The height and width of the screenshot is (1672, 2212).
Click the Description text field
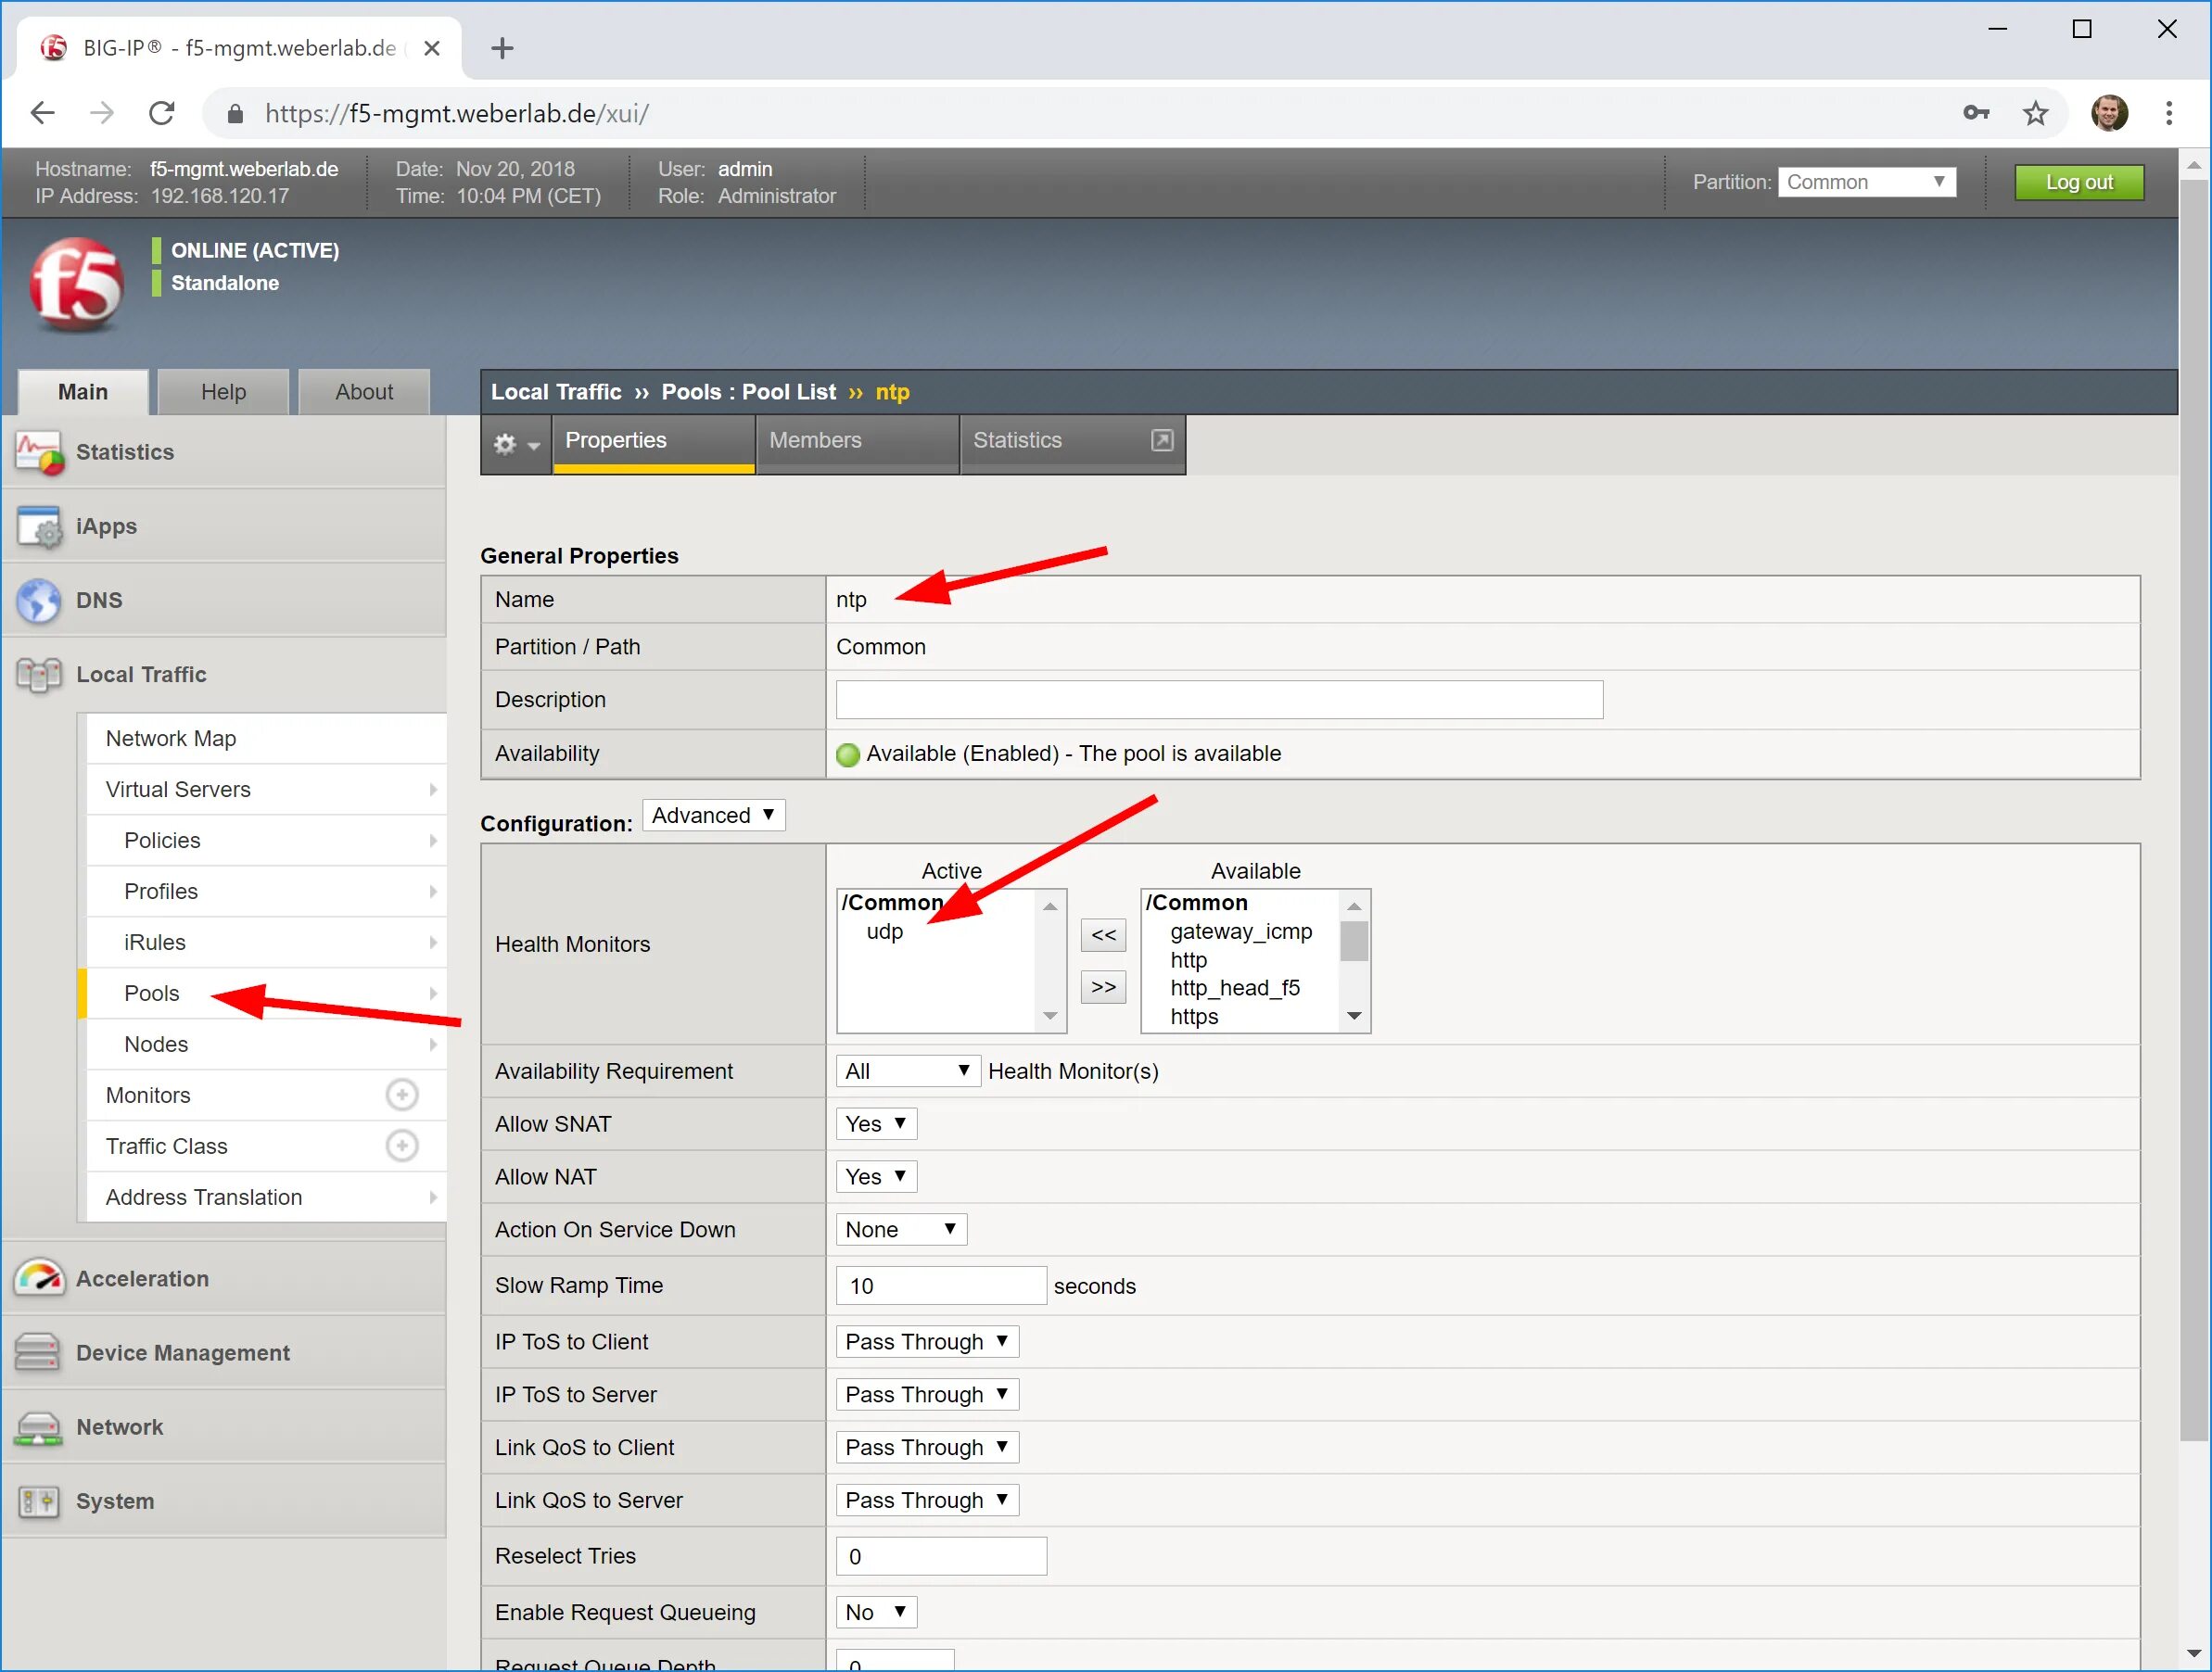click(1218, 700)
